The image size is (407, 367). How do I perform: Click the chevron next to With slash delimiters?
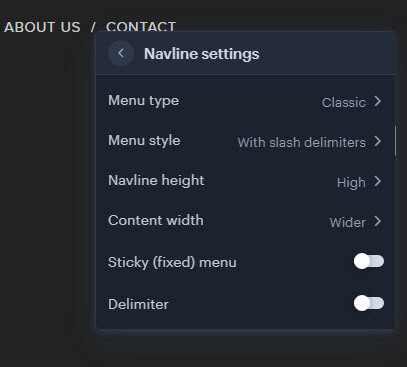377,141
